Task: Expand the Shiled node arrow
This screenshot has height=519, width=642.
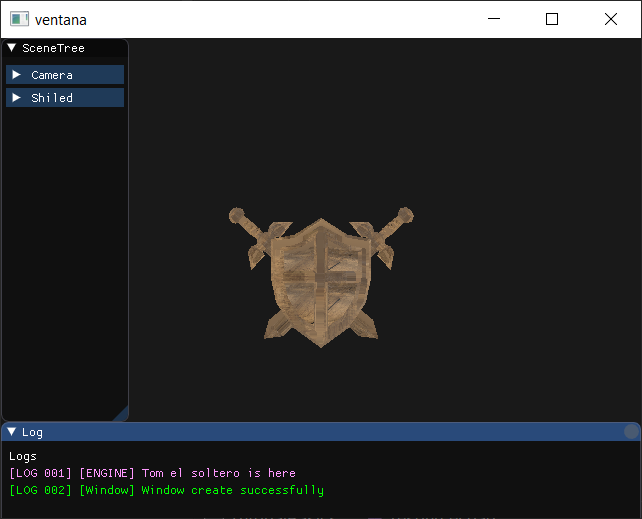Action: [16, 98]
